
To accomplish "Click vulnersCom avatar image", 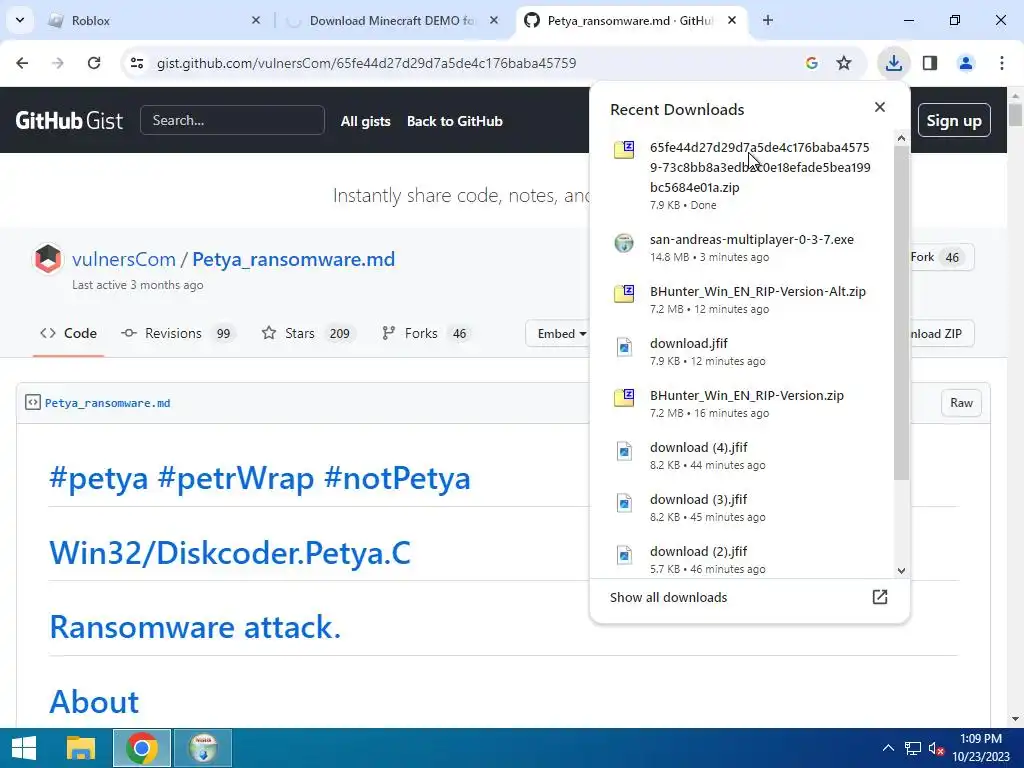I will coord(48,259).
